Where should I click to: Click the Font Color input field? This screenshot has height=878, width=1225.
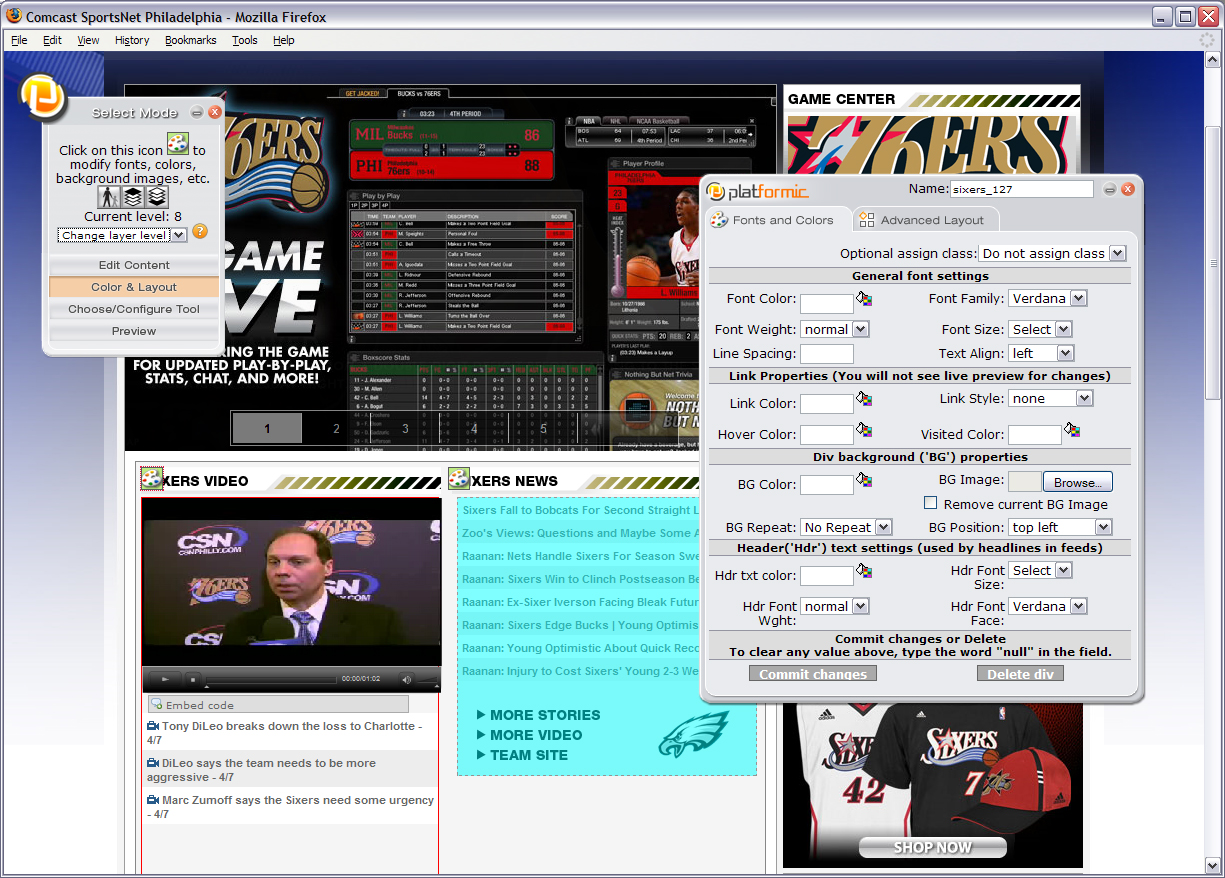(827, 303)
